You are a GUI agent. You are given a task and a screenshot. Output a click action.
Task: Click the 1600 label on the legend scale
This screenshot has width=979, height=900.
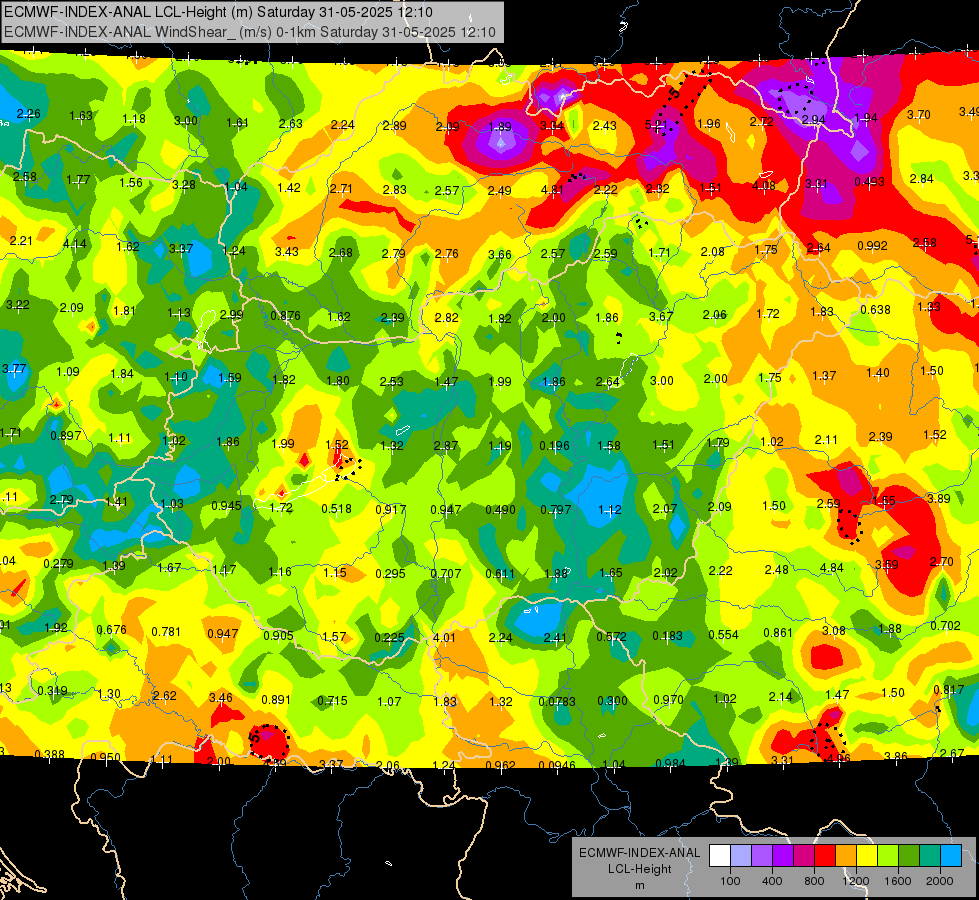point(898,881)
